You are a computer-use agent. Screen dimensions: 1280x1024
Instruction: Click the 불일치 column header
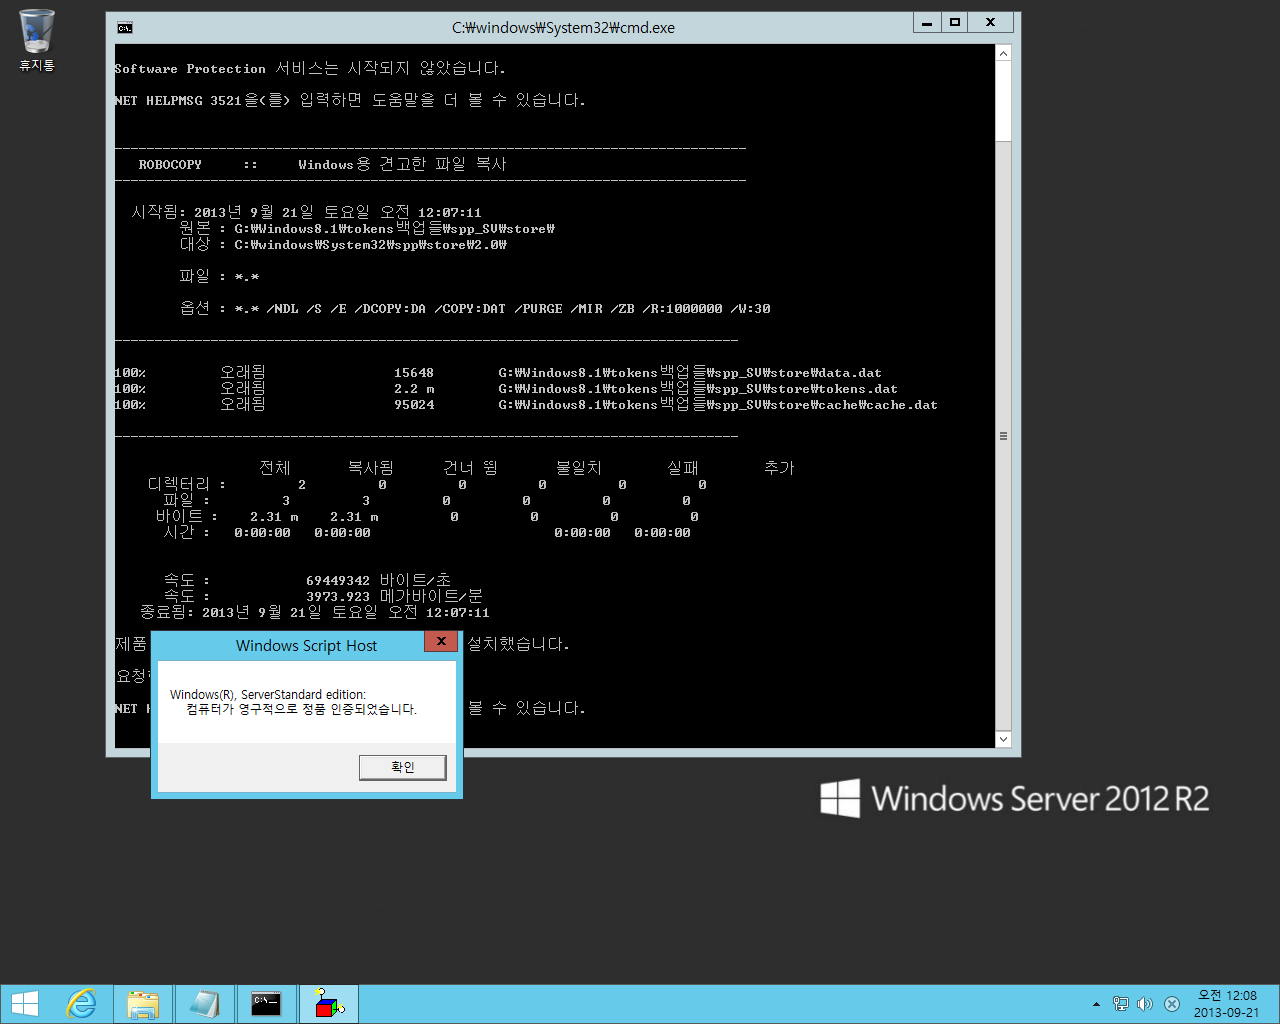pyautogui.click(x=579, y=468)
